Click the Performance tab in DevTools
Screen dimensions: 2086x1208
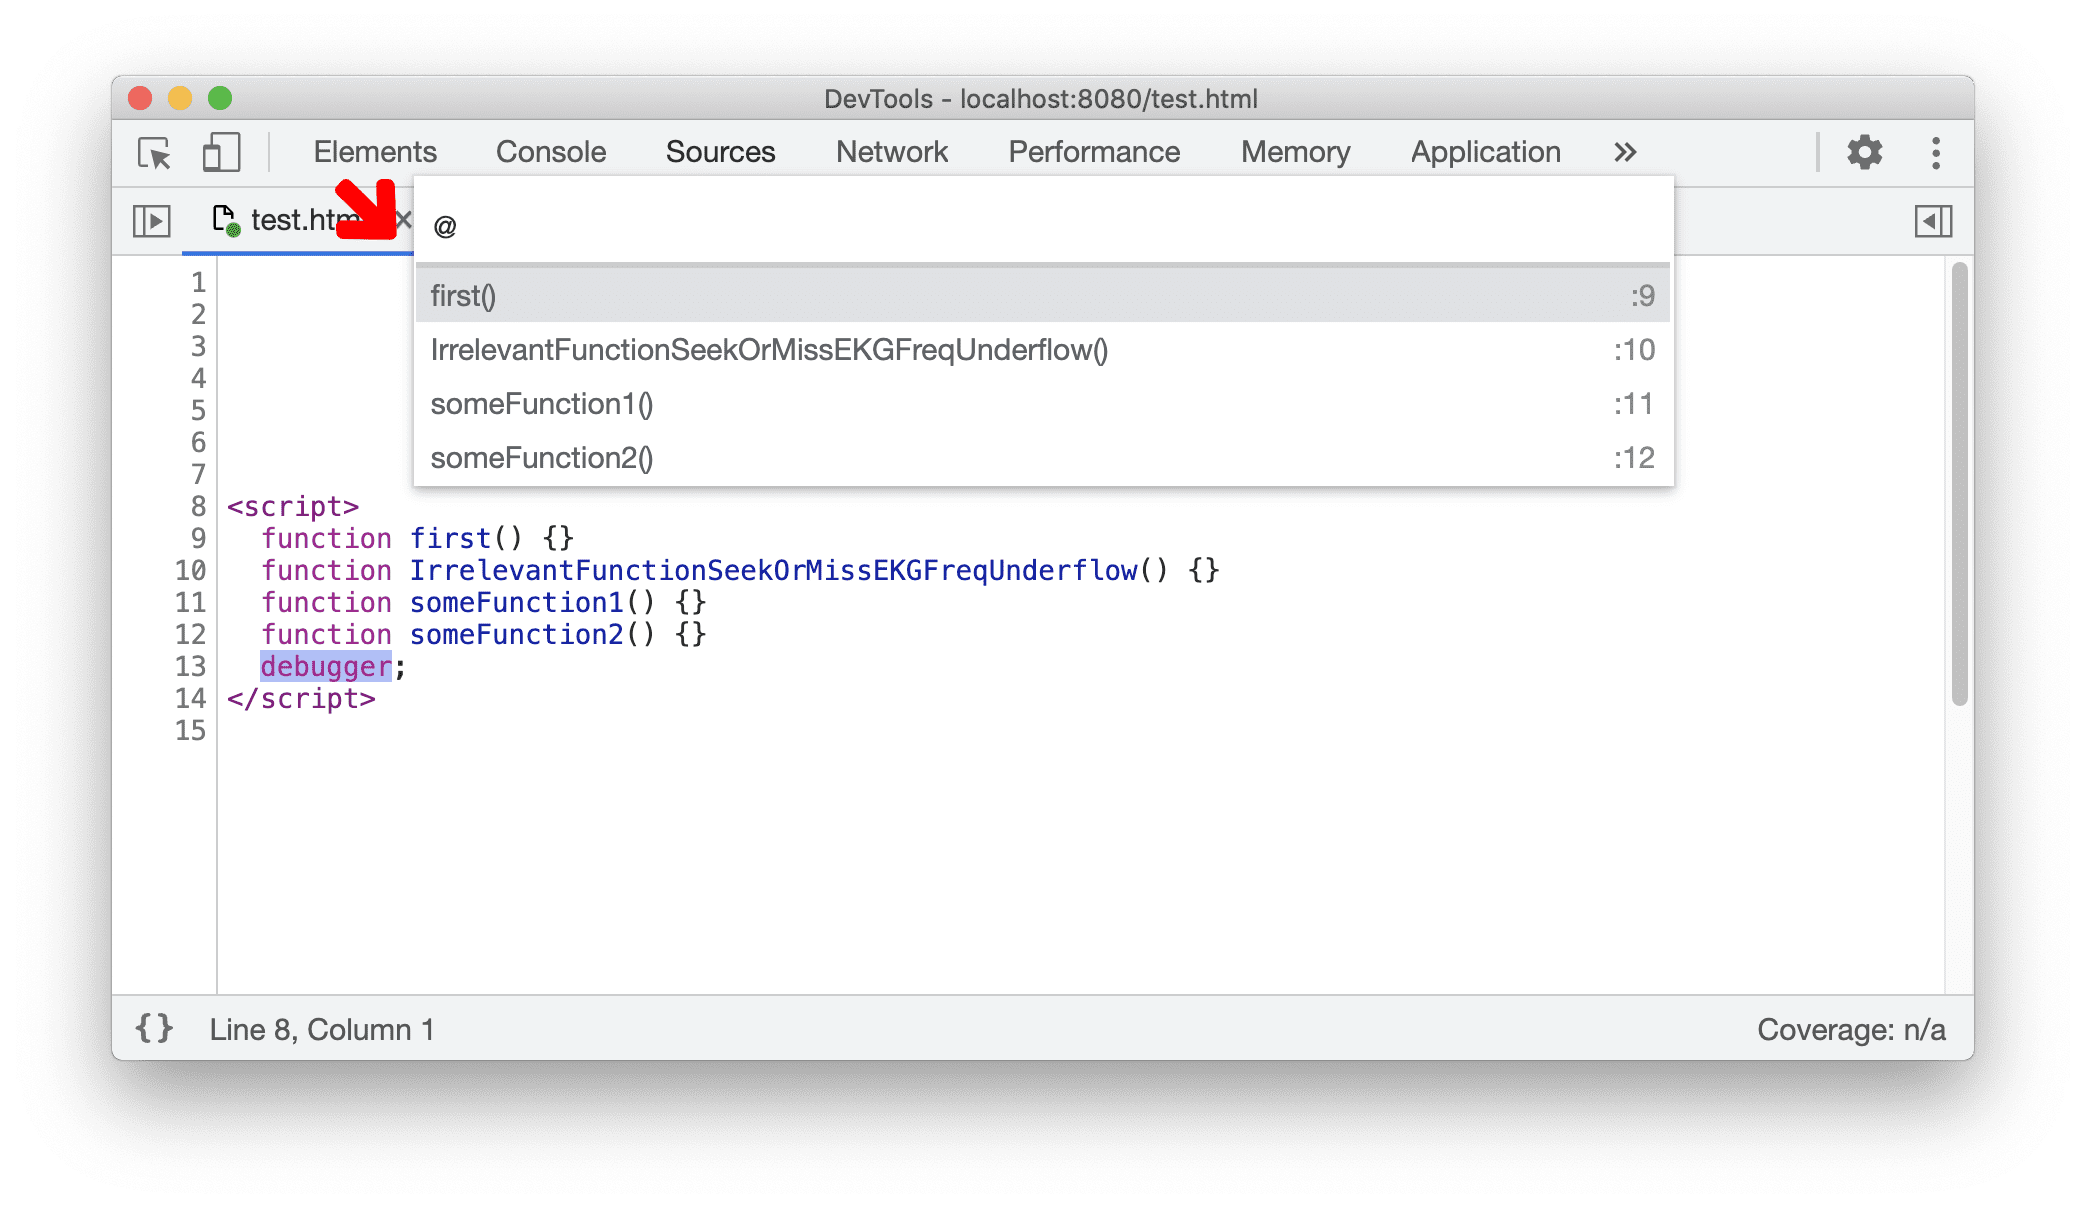[x=1093, y=151]
